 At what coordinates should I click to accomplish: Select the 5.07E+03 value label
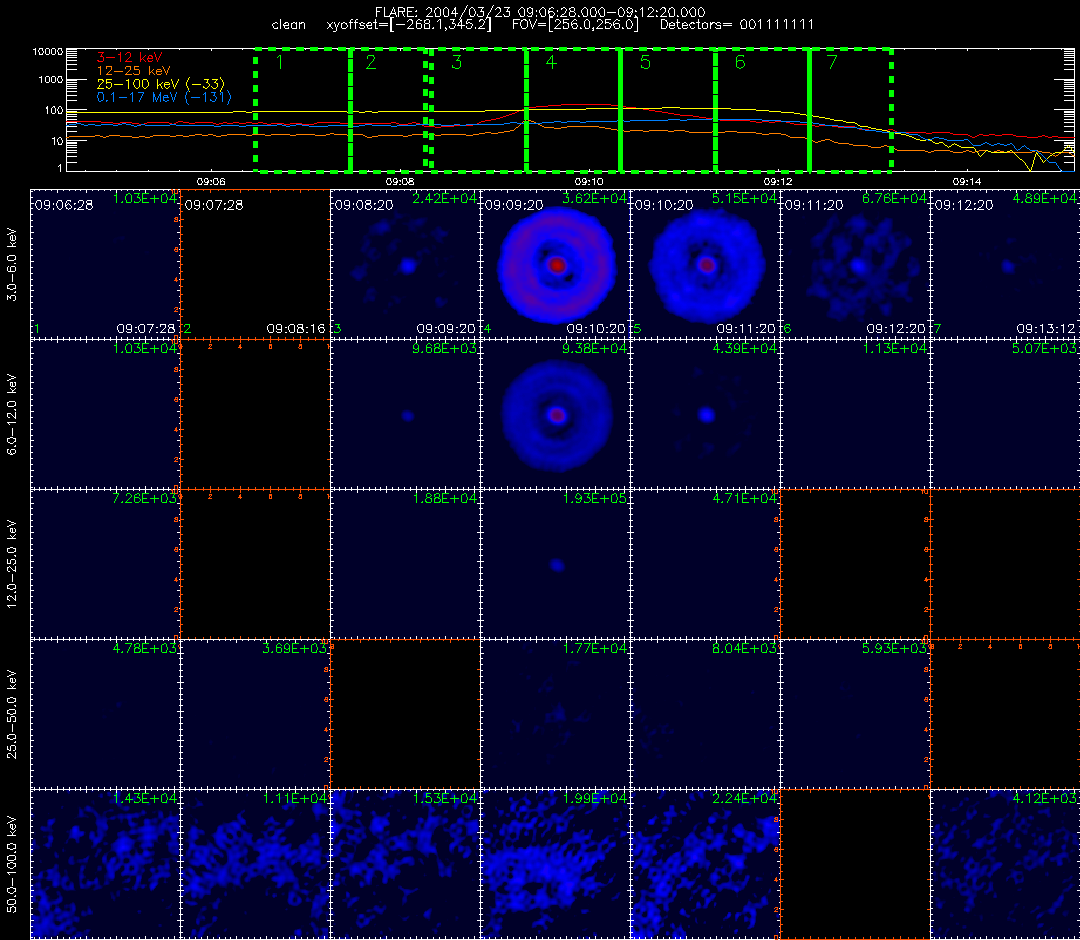[x=1045, y=348]
